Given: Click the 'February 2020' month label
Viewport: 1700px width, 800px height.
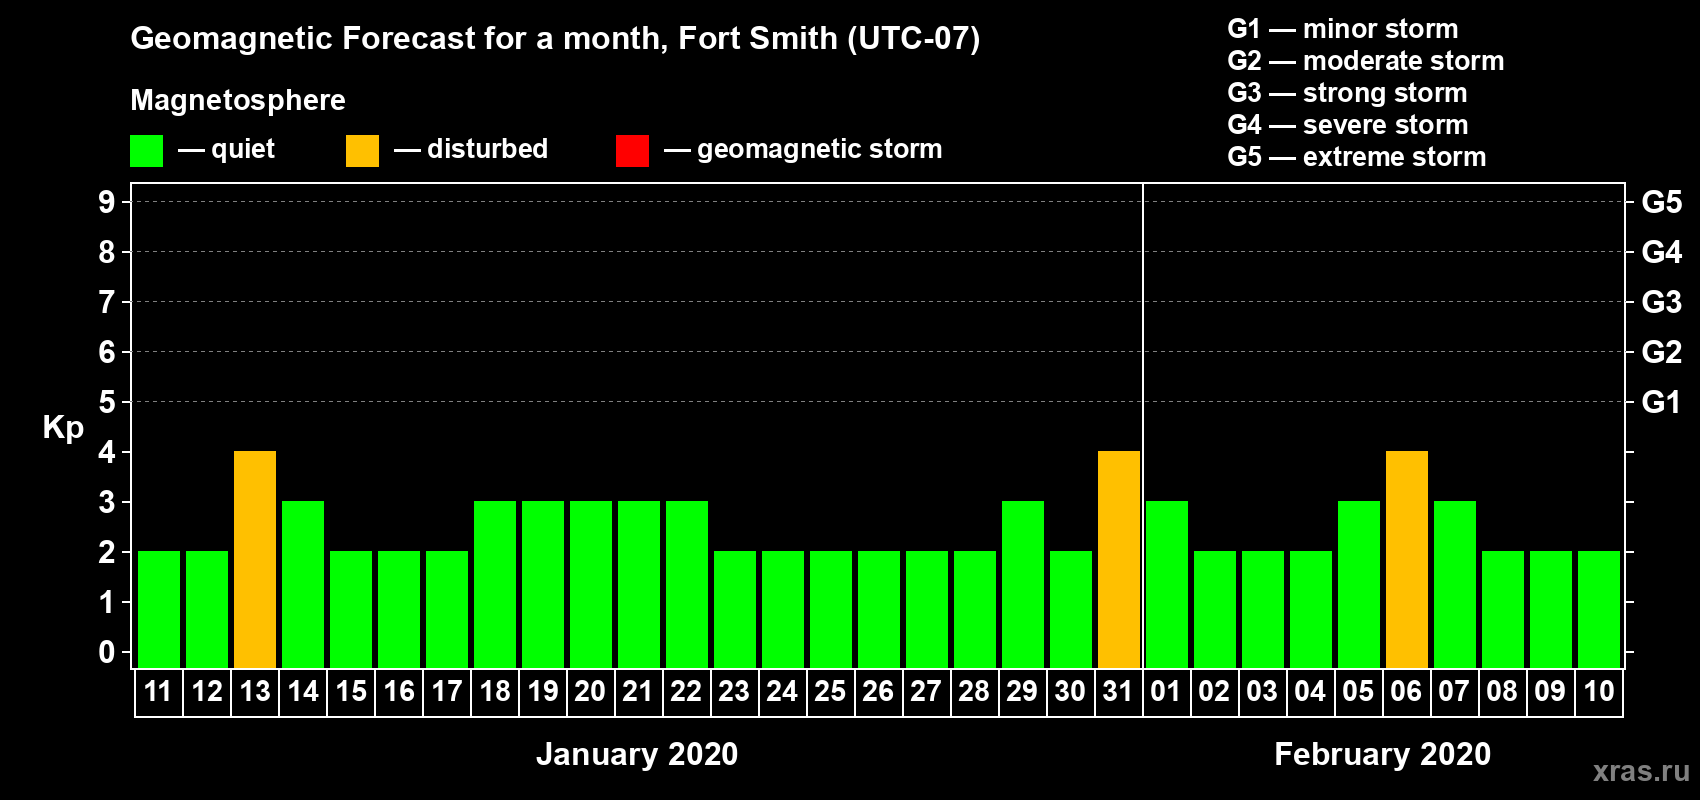Looking at the screenshot, I should (1382, 754).
